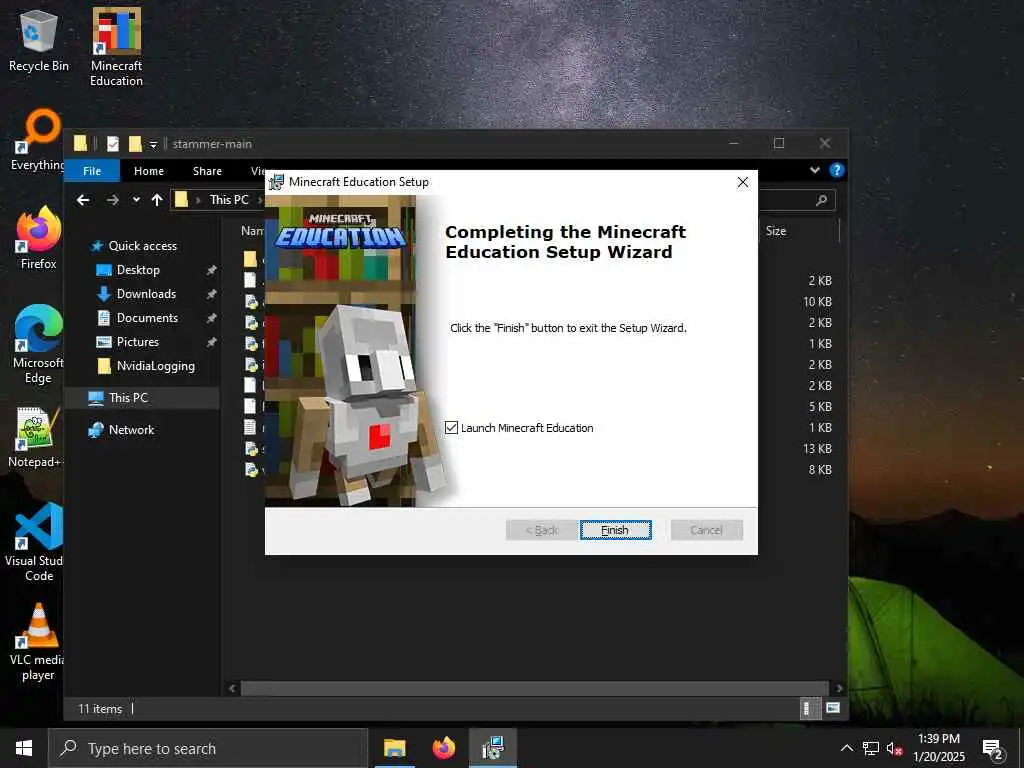The width and height of the screenshot is (1024, 768).
Task: Close the Minecraft Education Setup dialog
Action: (x=743, y=182)
